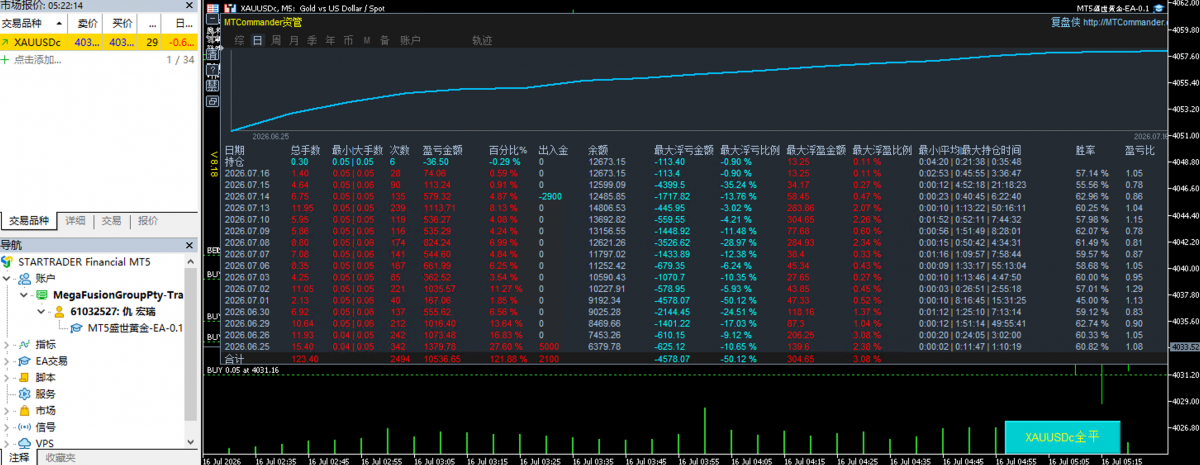Select the XAUUSDc row in Market Watch

click(x=98, y=42)
